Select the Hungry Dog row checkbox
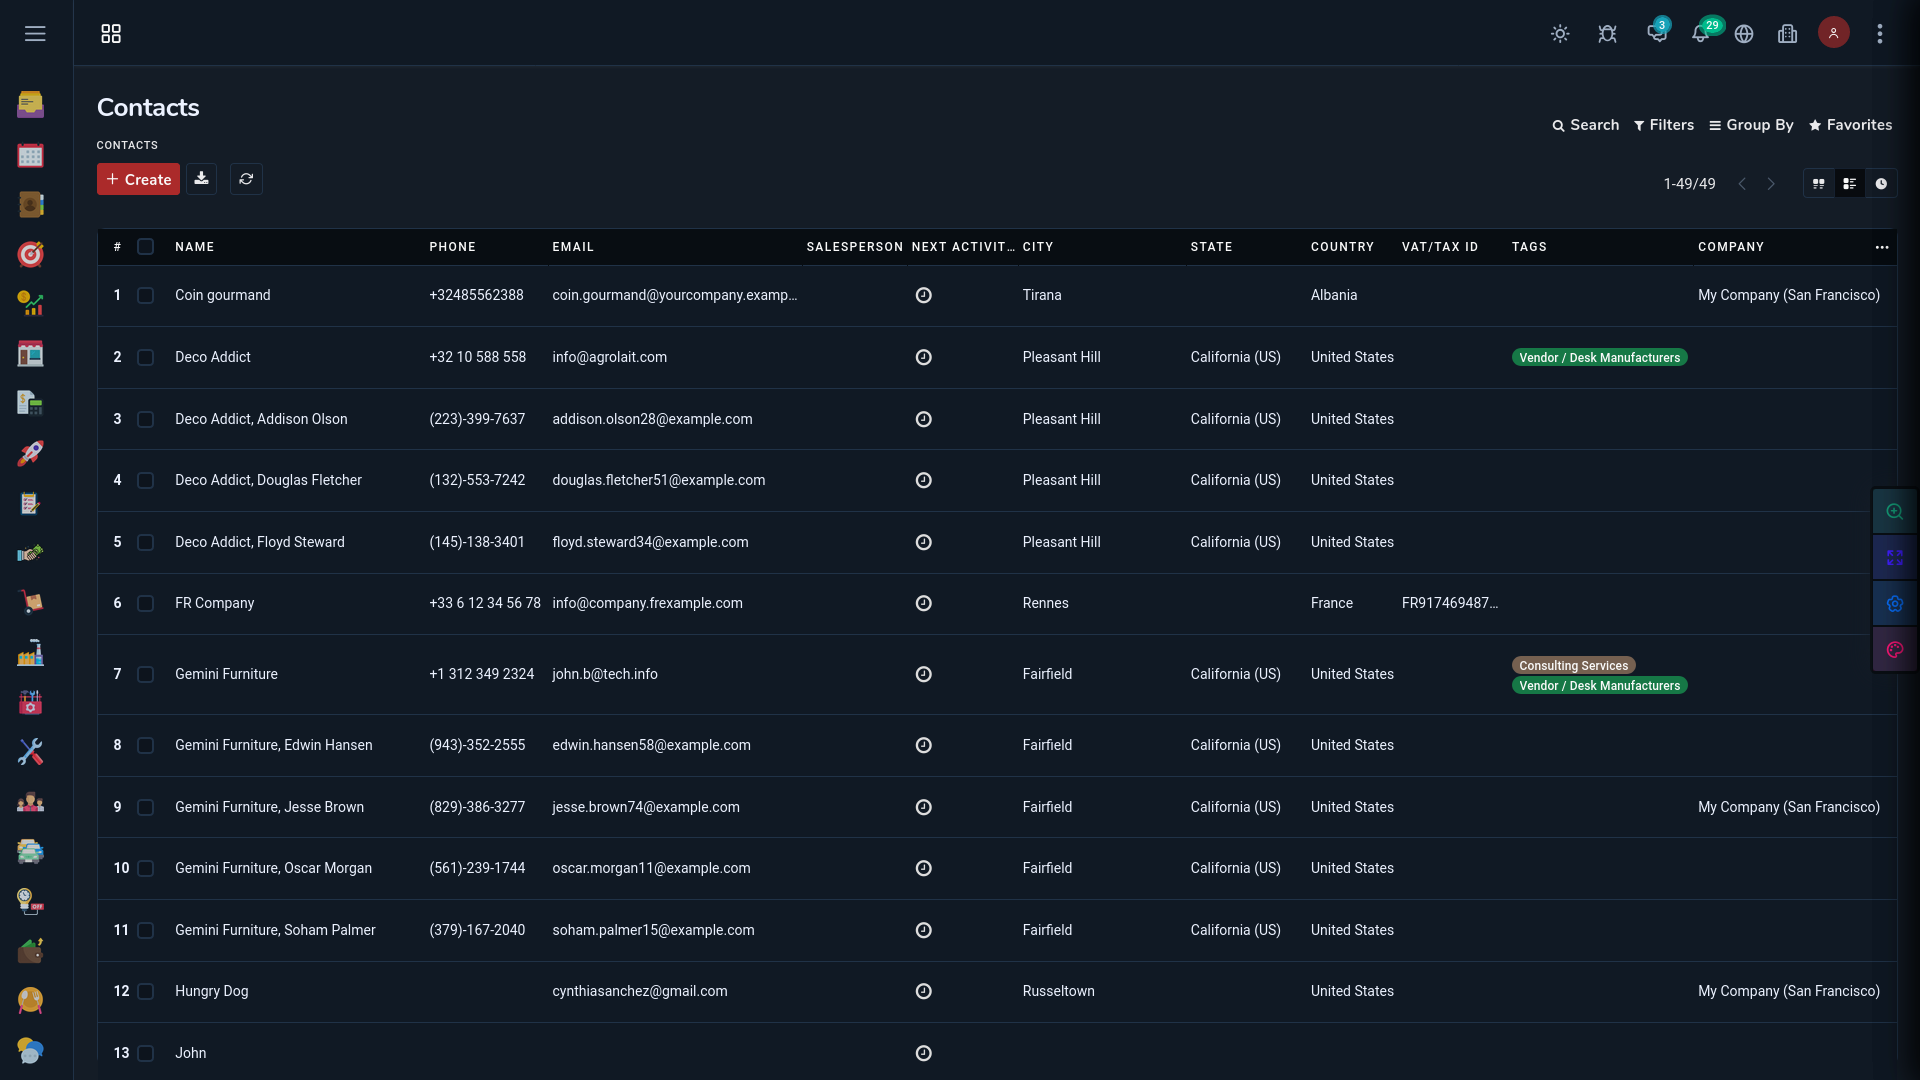Screen dimensions: 1920x1080 [x=145, y=992]
